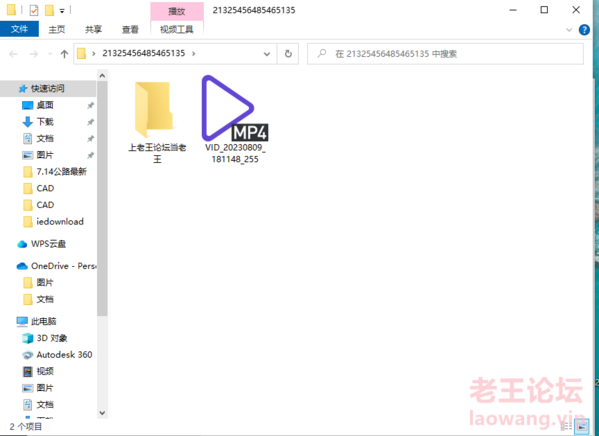
Task: Click the properties checkmark icon in the title bar
Action: (34, 10)
